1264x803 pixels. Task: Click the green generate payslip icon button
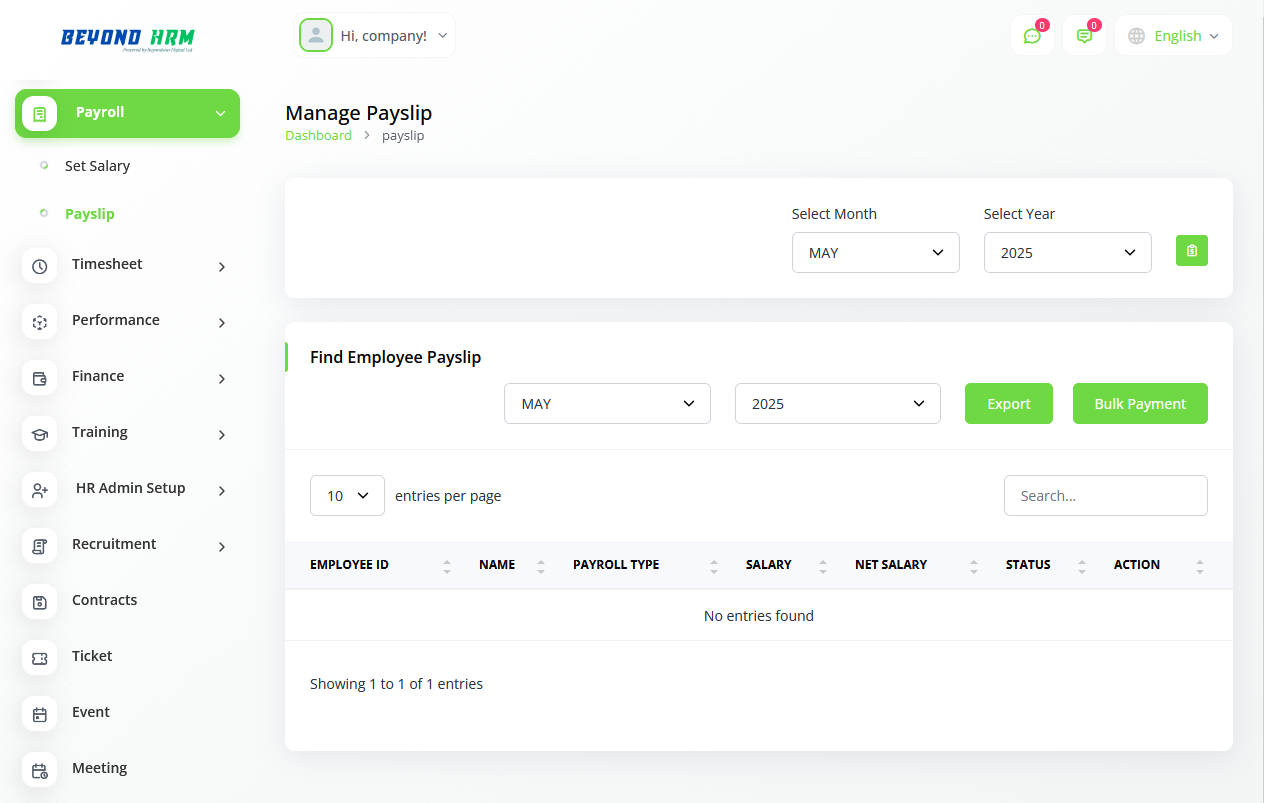(x=1191, y=251)
